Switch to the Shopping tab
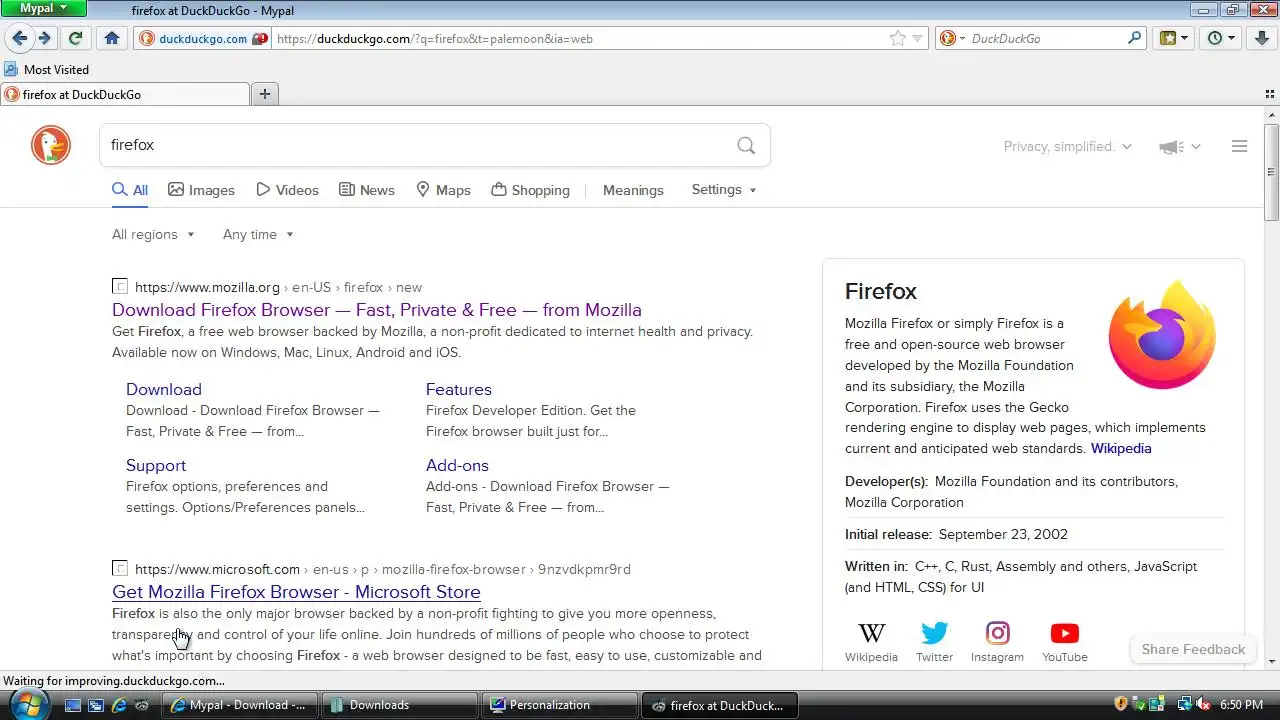Image resolution: width=1280 pixels, height=720 pixels. point(531,190)
